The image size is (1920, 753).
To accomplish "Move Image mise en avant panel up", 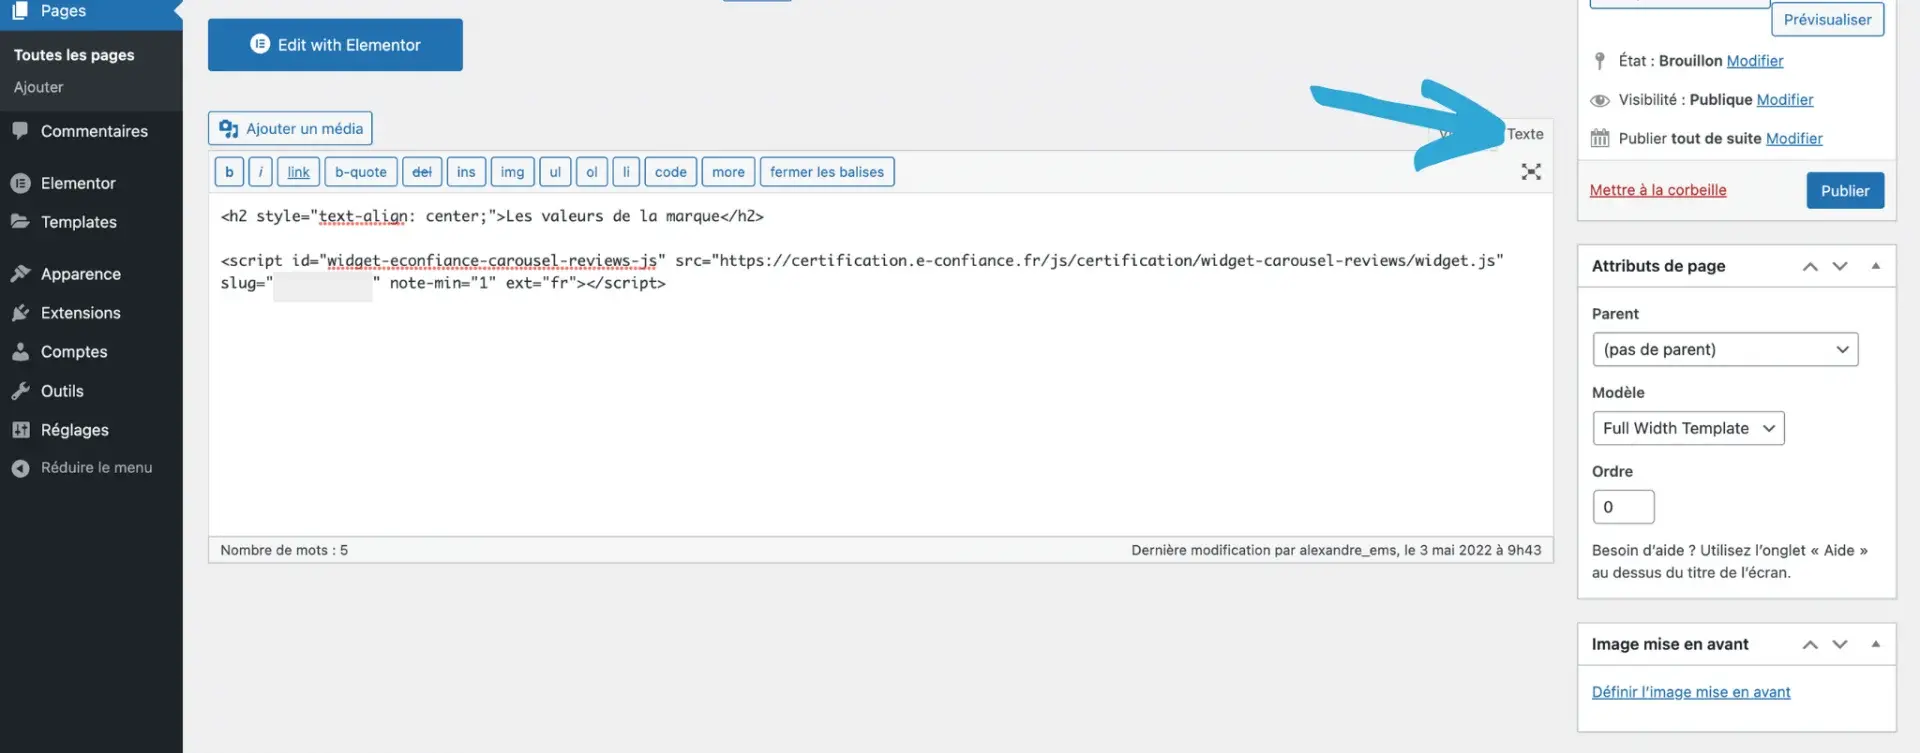I will [x=1810, y=644].
